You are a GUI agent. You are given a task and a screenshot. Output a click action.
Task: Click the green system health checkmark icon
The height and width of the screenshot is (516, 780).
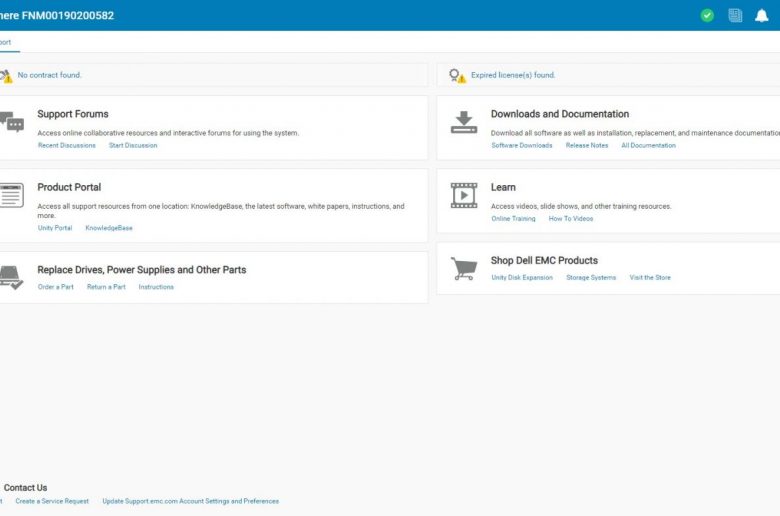pyautogui.click(x=707, y=15)
